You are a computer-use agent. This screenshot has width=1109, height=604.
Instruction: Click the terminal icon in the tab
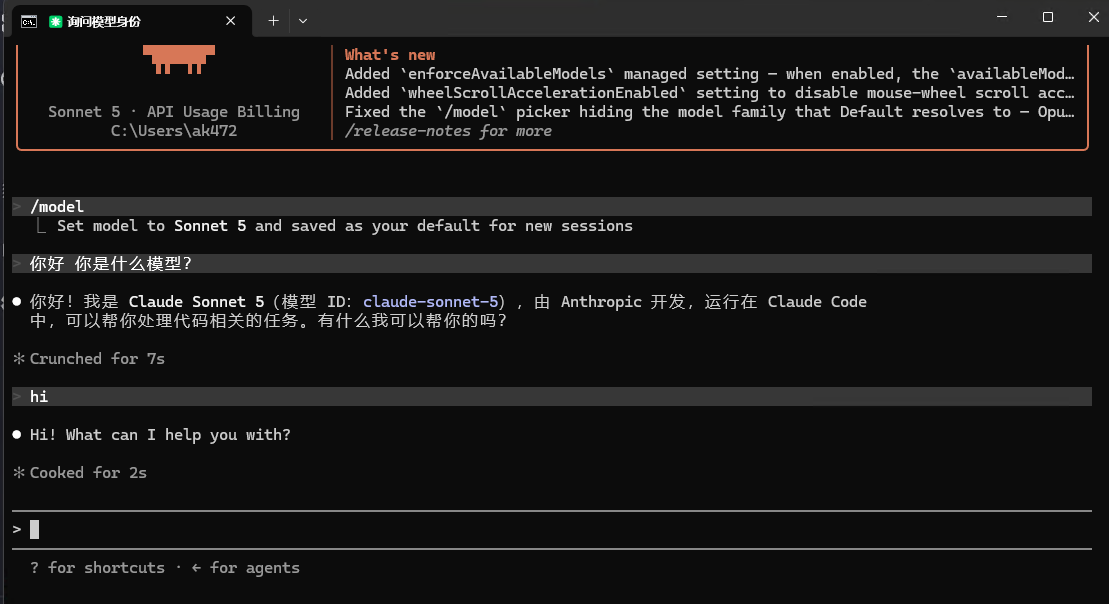[29, 22]
